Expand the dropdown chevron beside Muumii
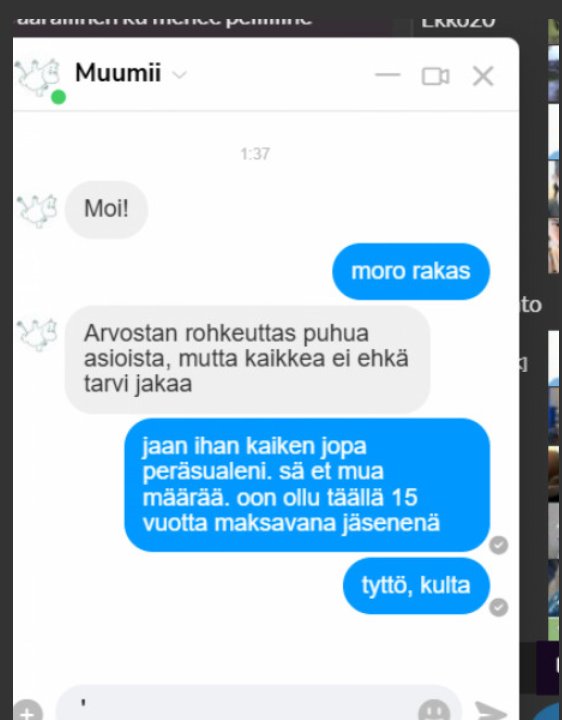The height and width of the screenshot is (720, 562). tap(179, 74)
